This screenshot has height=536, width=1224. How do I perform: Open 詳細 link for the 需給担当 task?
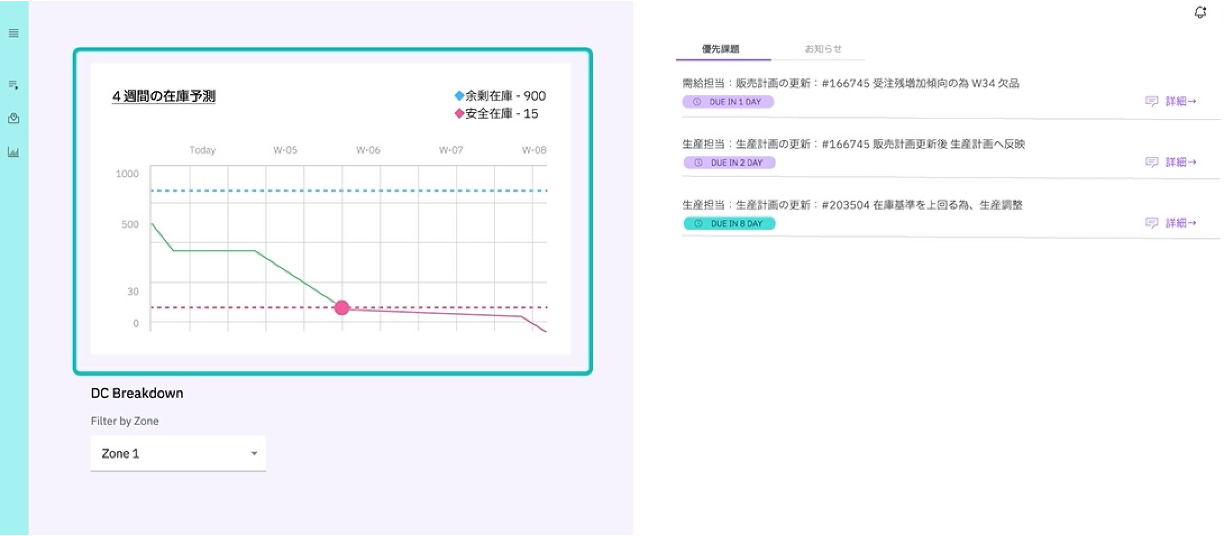click(x=1181, y=101)
